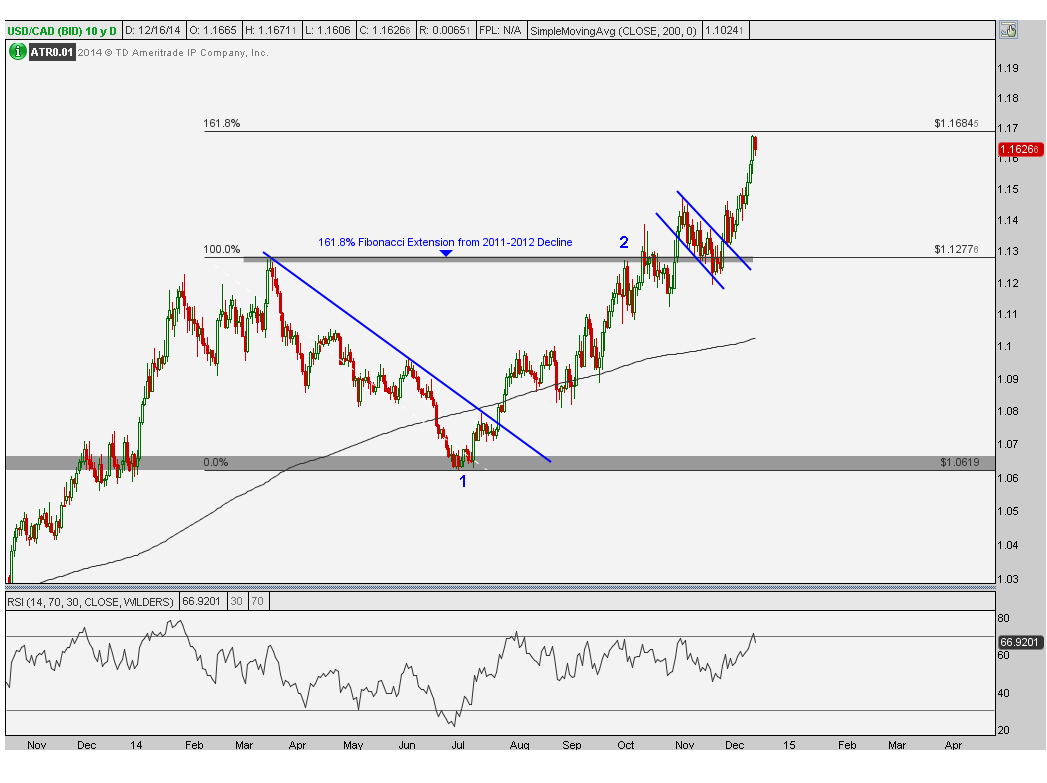Click the $1.16845 price label
1047x783 pixels.
click(956, 123)
